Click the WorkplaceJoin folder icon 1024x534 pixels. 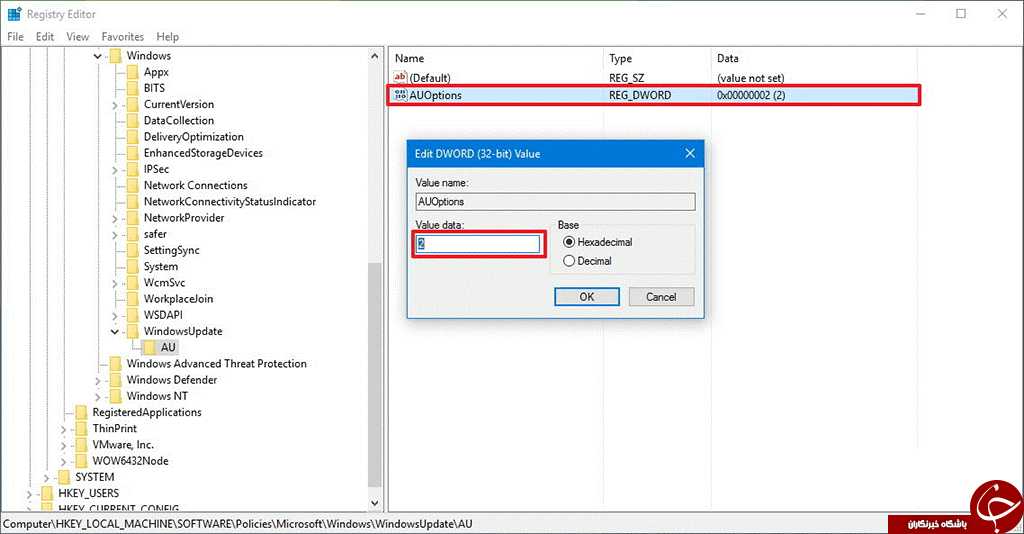pos(133,299)
